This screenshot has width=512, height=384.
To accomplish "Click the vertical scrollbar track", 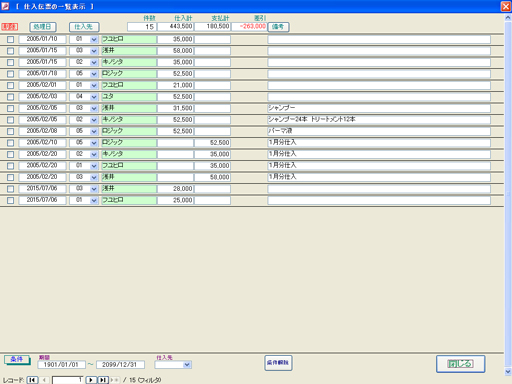I will [x=508, y=193].
